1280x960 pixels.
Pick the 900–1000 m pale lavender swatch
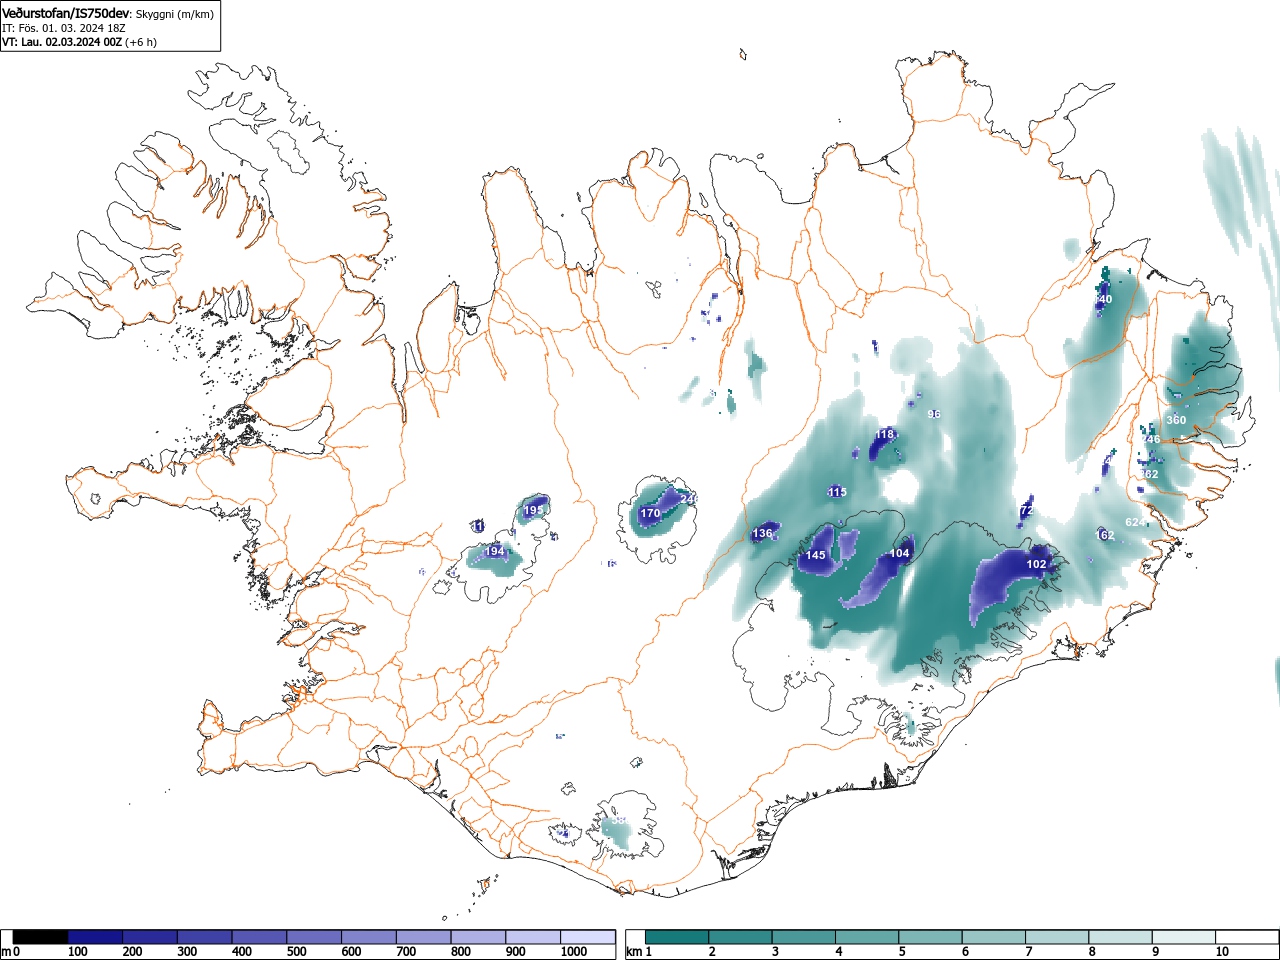pos(533,937)
